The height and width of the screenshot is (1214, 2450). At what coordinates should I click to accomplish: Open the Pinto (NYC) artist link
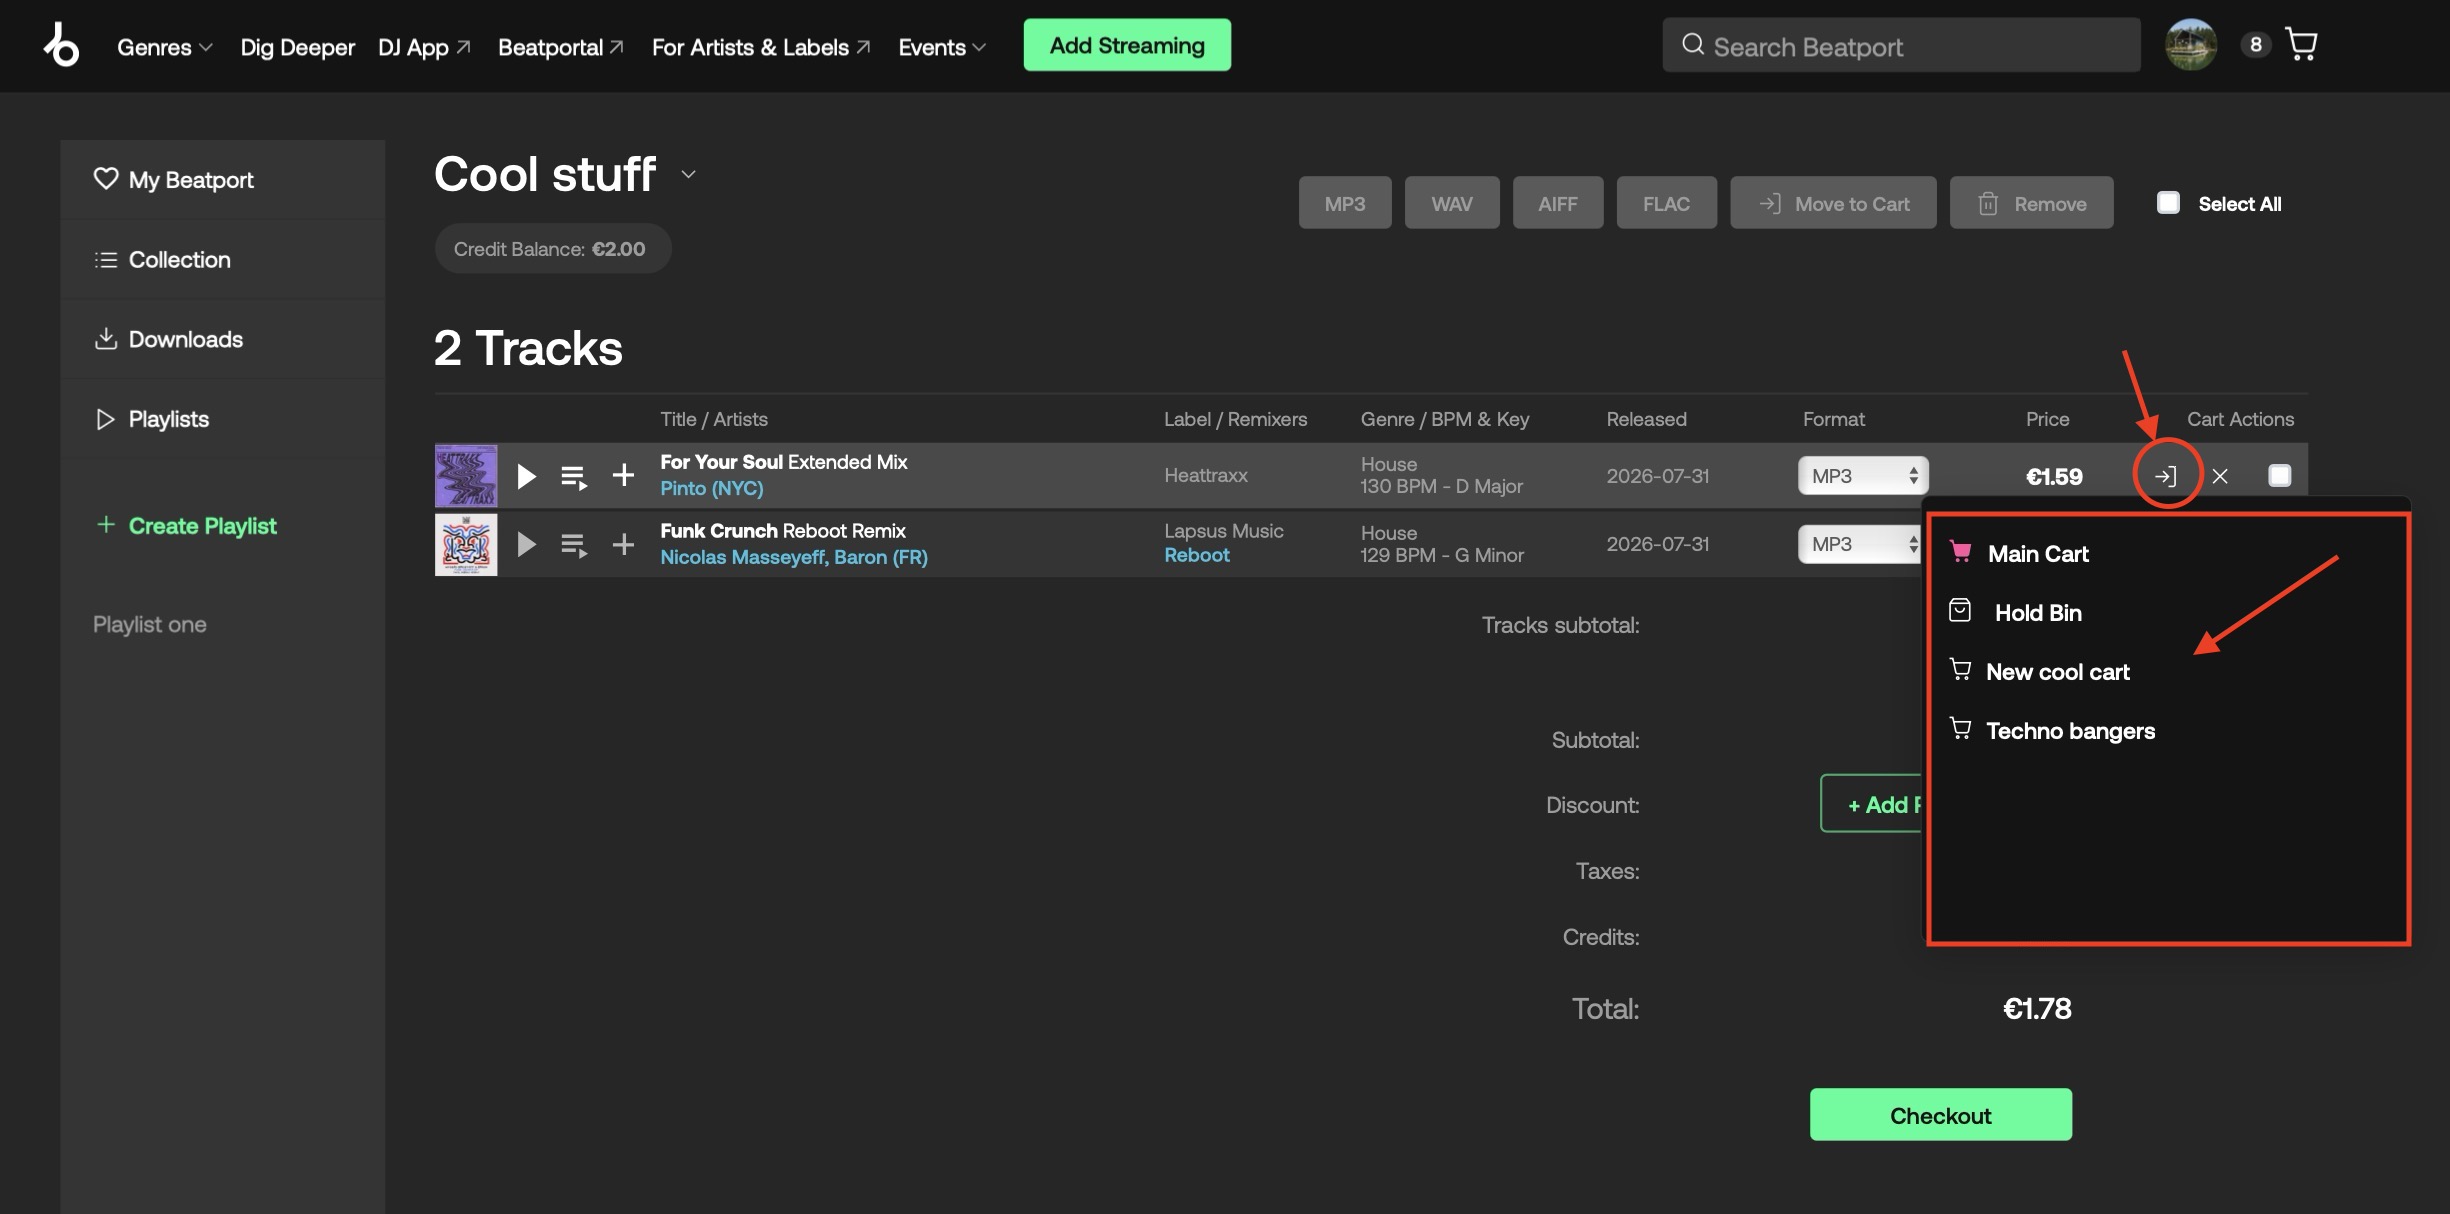point(712,489)
